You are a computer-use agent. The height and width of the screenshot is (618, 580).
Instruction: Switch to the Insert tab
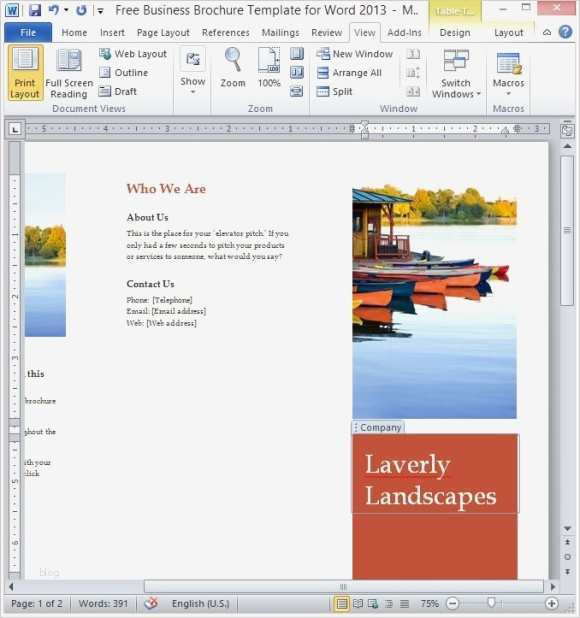[x=112, y=33]
